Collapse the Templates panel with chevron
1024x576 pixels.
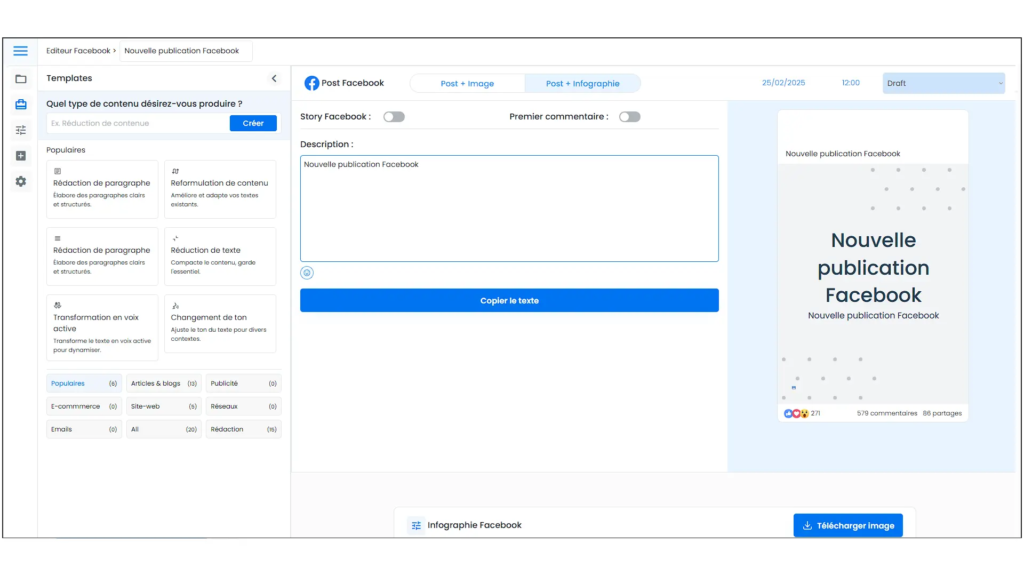(274, 78)
